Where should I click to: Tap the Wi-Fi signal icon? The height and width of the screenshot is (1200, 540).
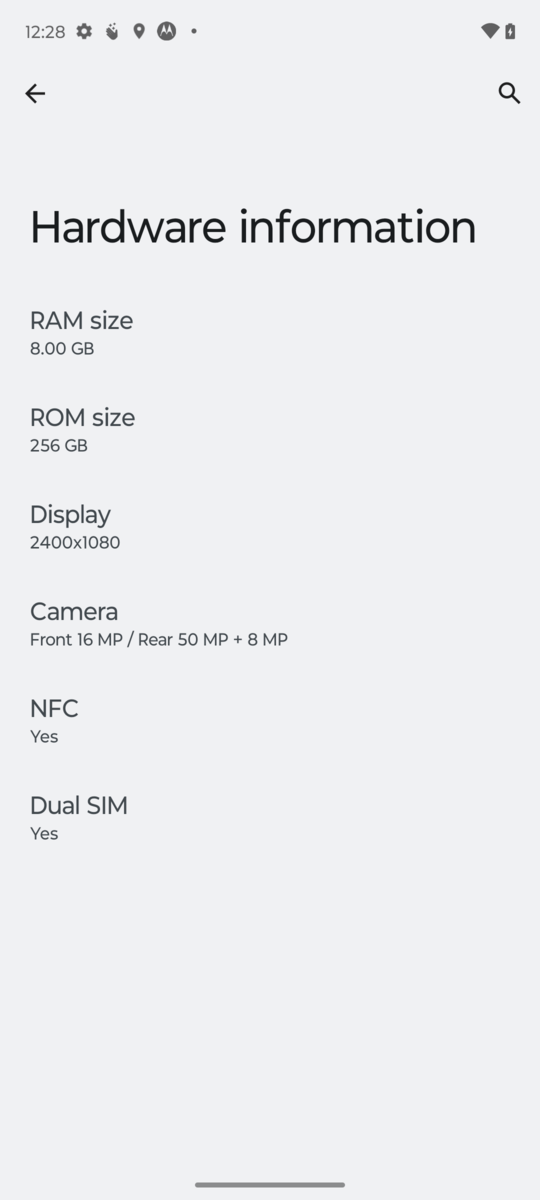[490, 31]
